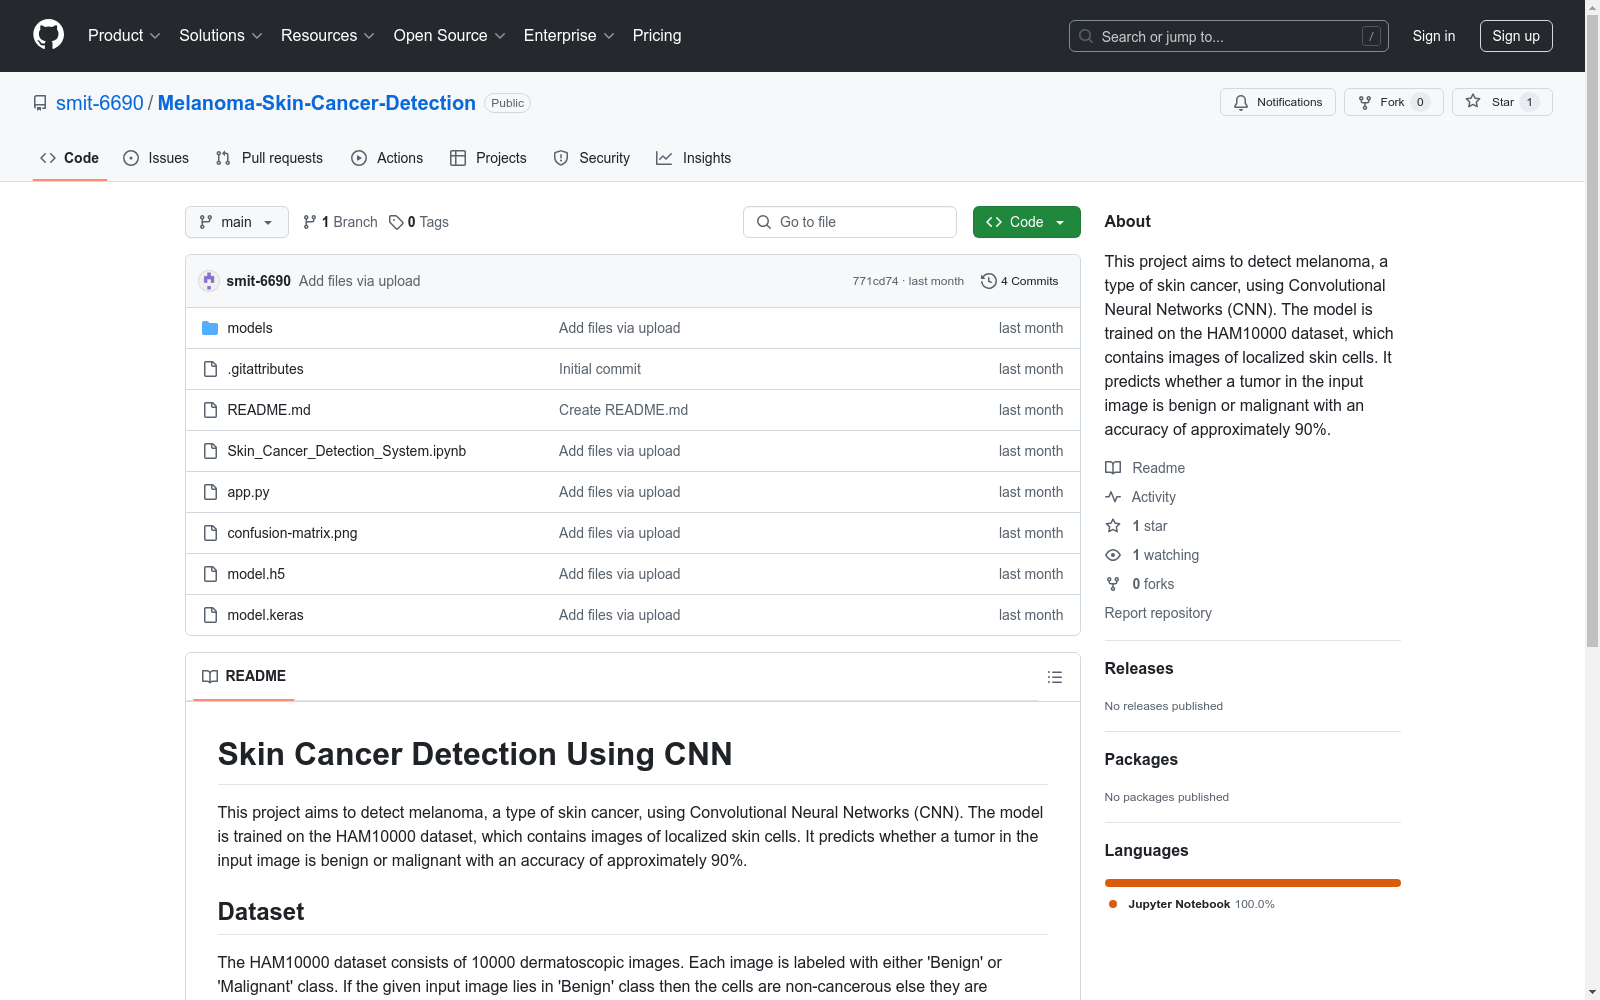Select the README tab header
The image size is (1600, 1000).
[x=244, y=676]
